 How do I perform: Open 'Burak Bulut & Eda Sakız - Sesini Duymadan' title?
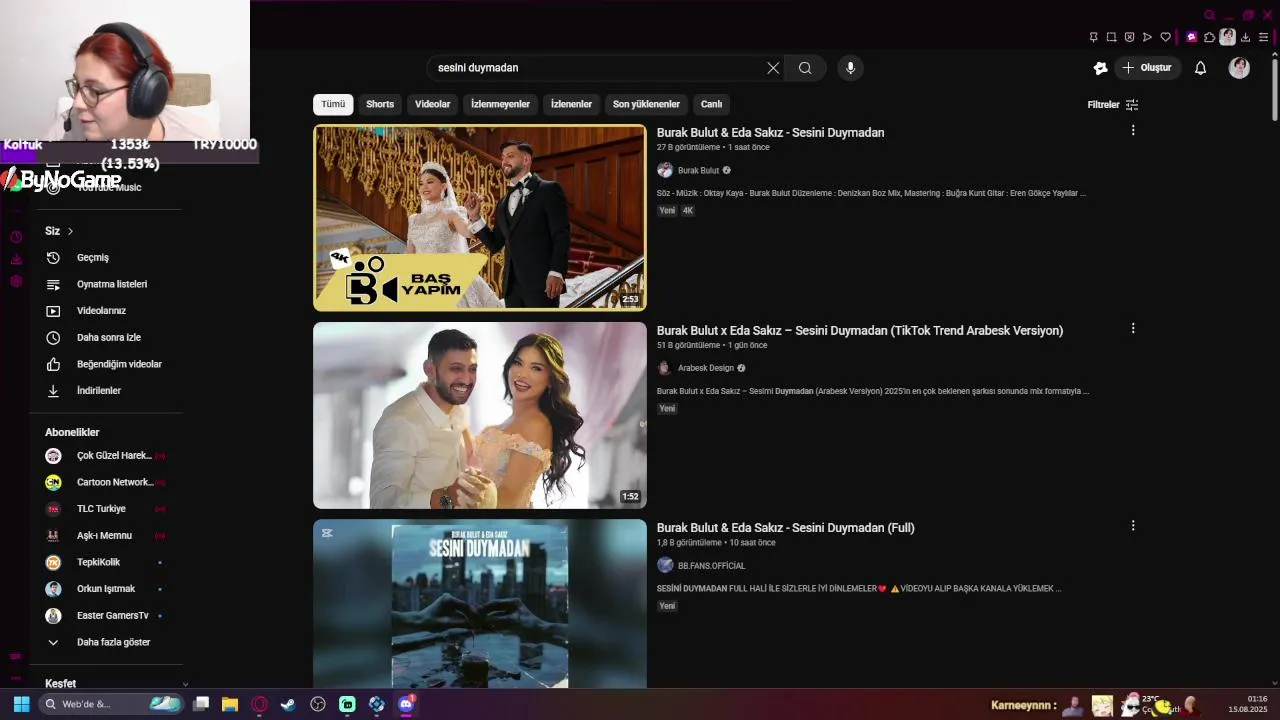tap(770, 132)
